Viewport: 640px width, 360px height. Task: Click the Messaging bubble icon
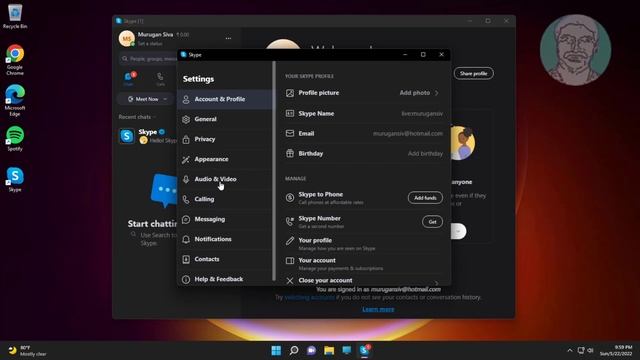click(x=186, y=219)
